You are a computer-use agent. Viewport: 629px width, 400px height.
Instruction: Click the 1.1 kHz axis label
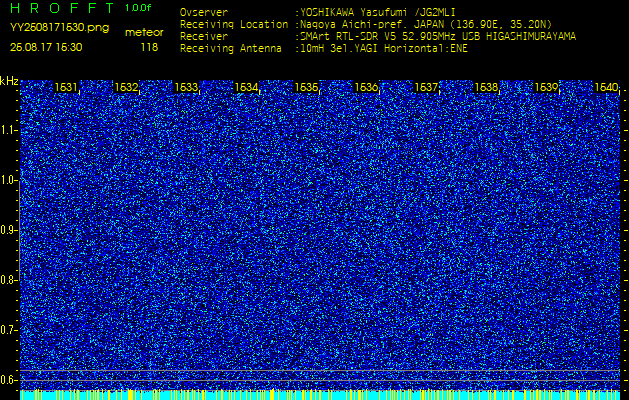7,130
